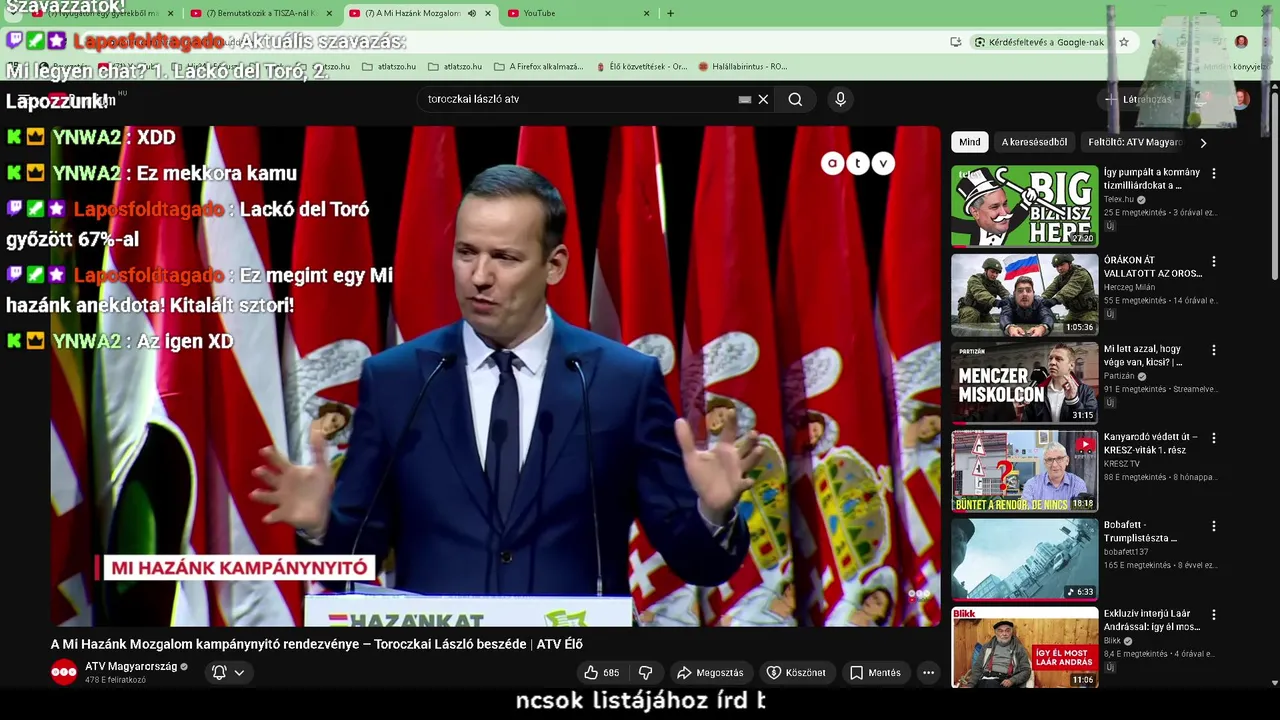Close the Bemutatkozik a TISZA-nál tab

pyautogui.click(x=329, y=13)
